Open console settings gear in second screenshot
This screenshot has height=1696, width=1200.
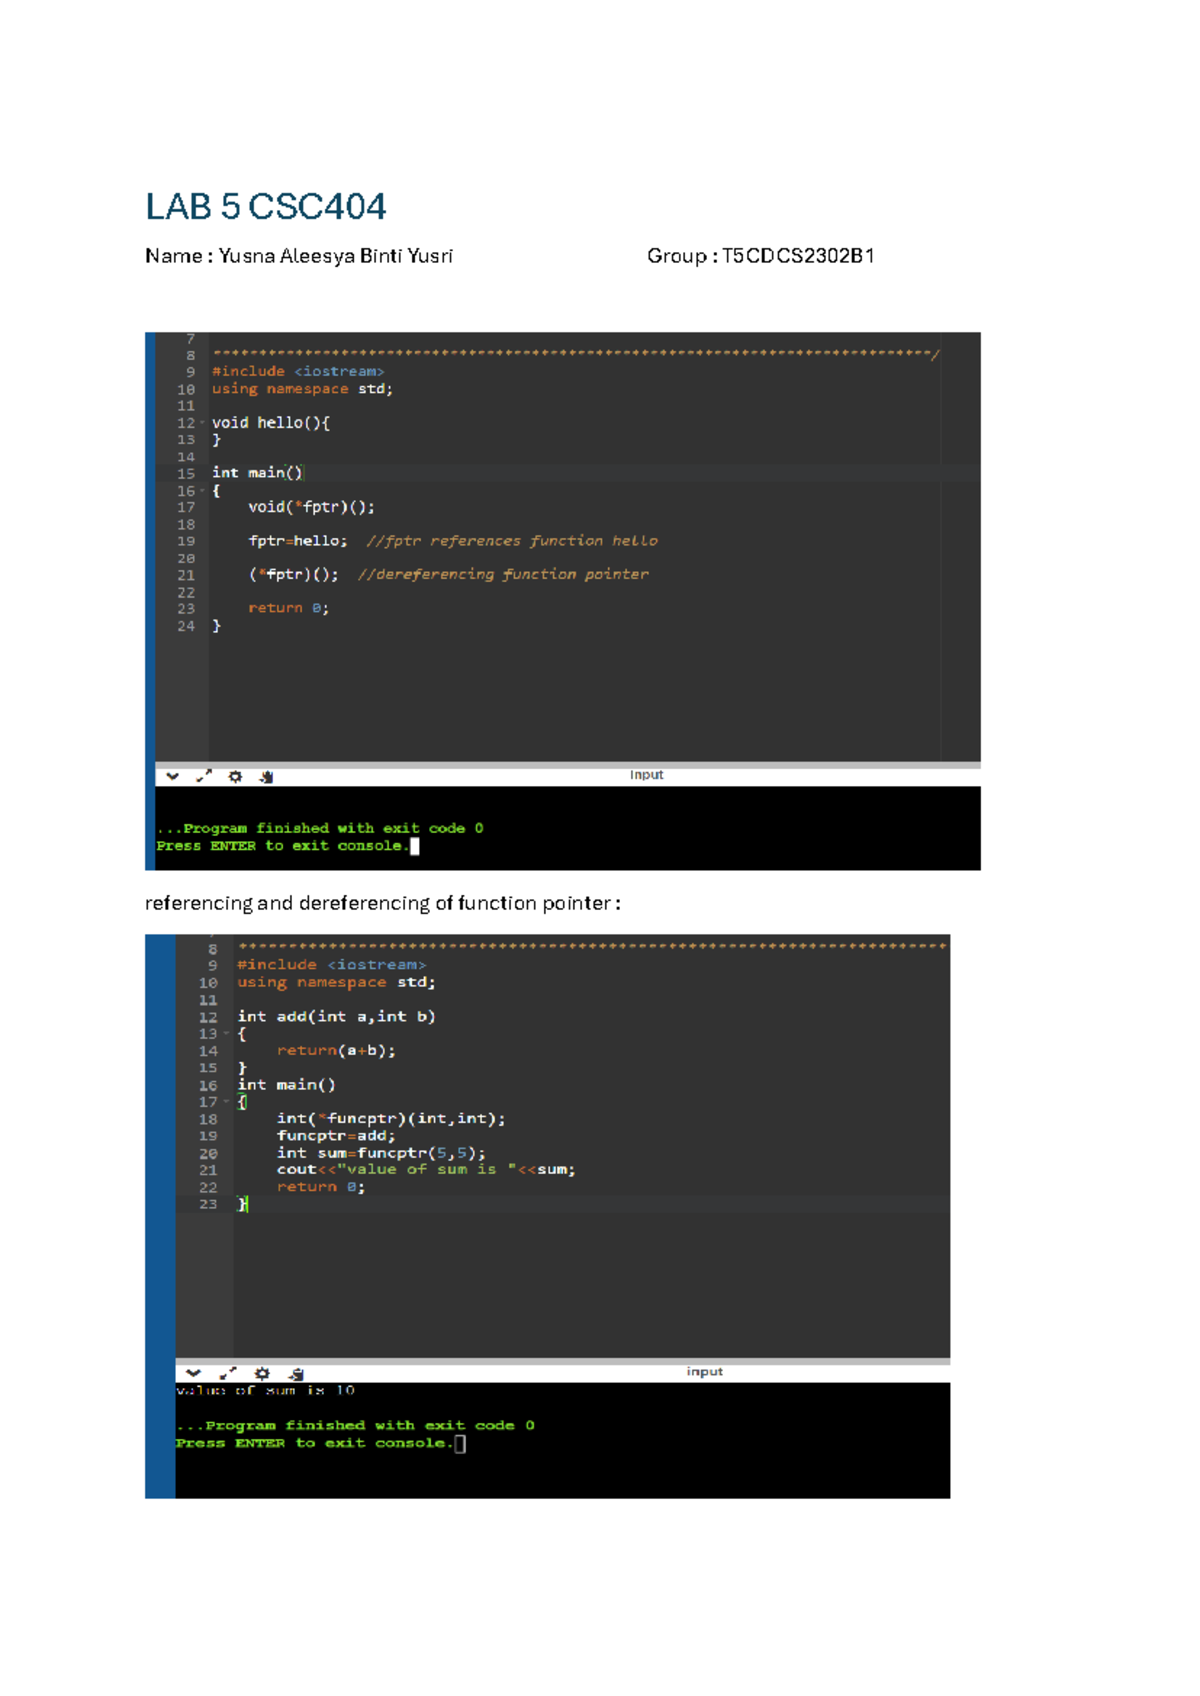click(262, 1373)
